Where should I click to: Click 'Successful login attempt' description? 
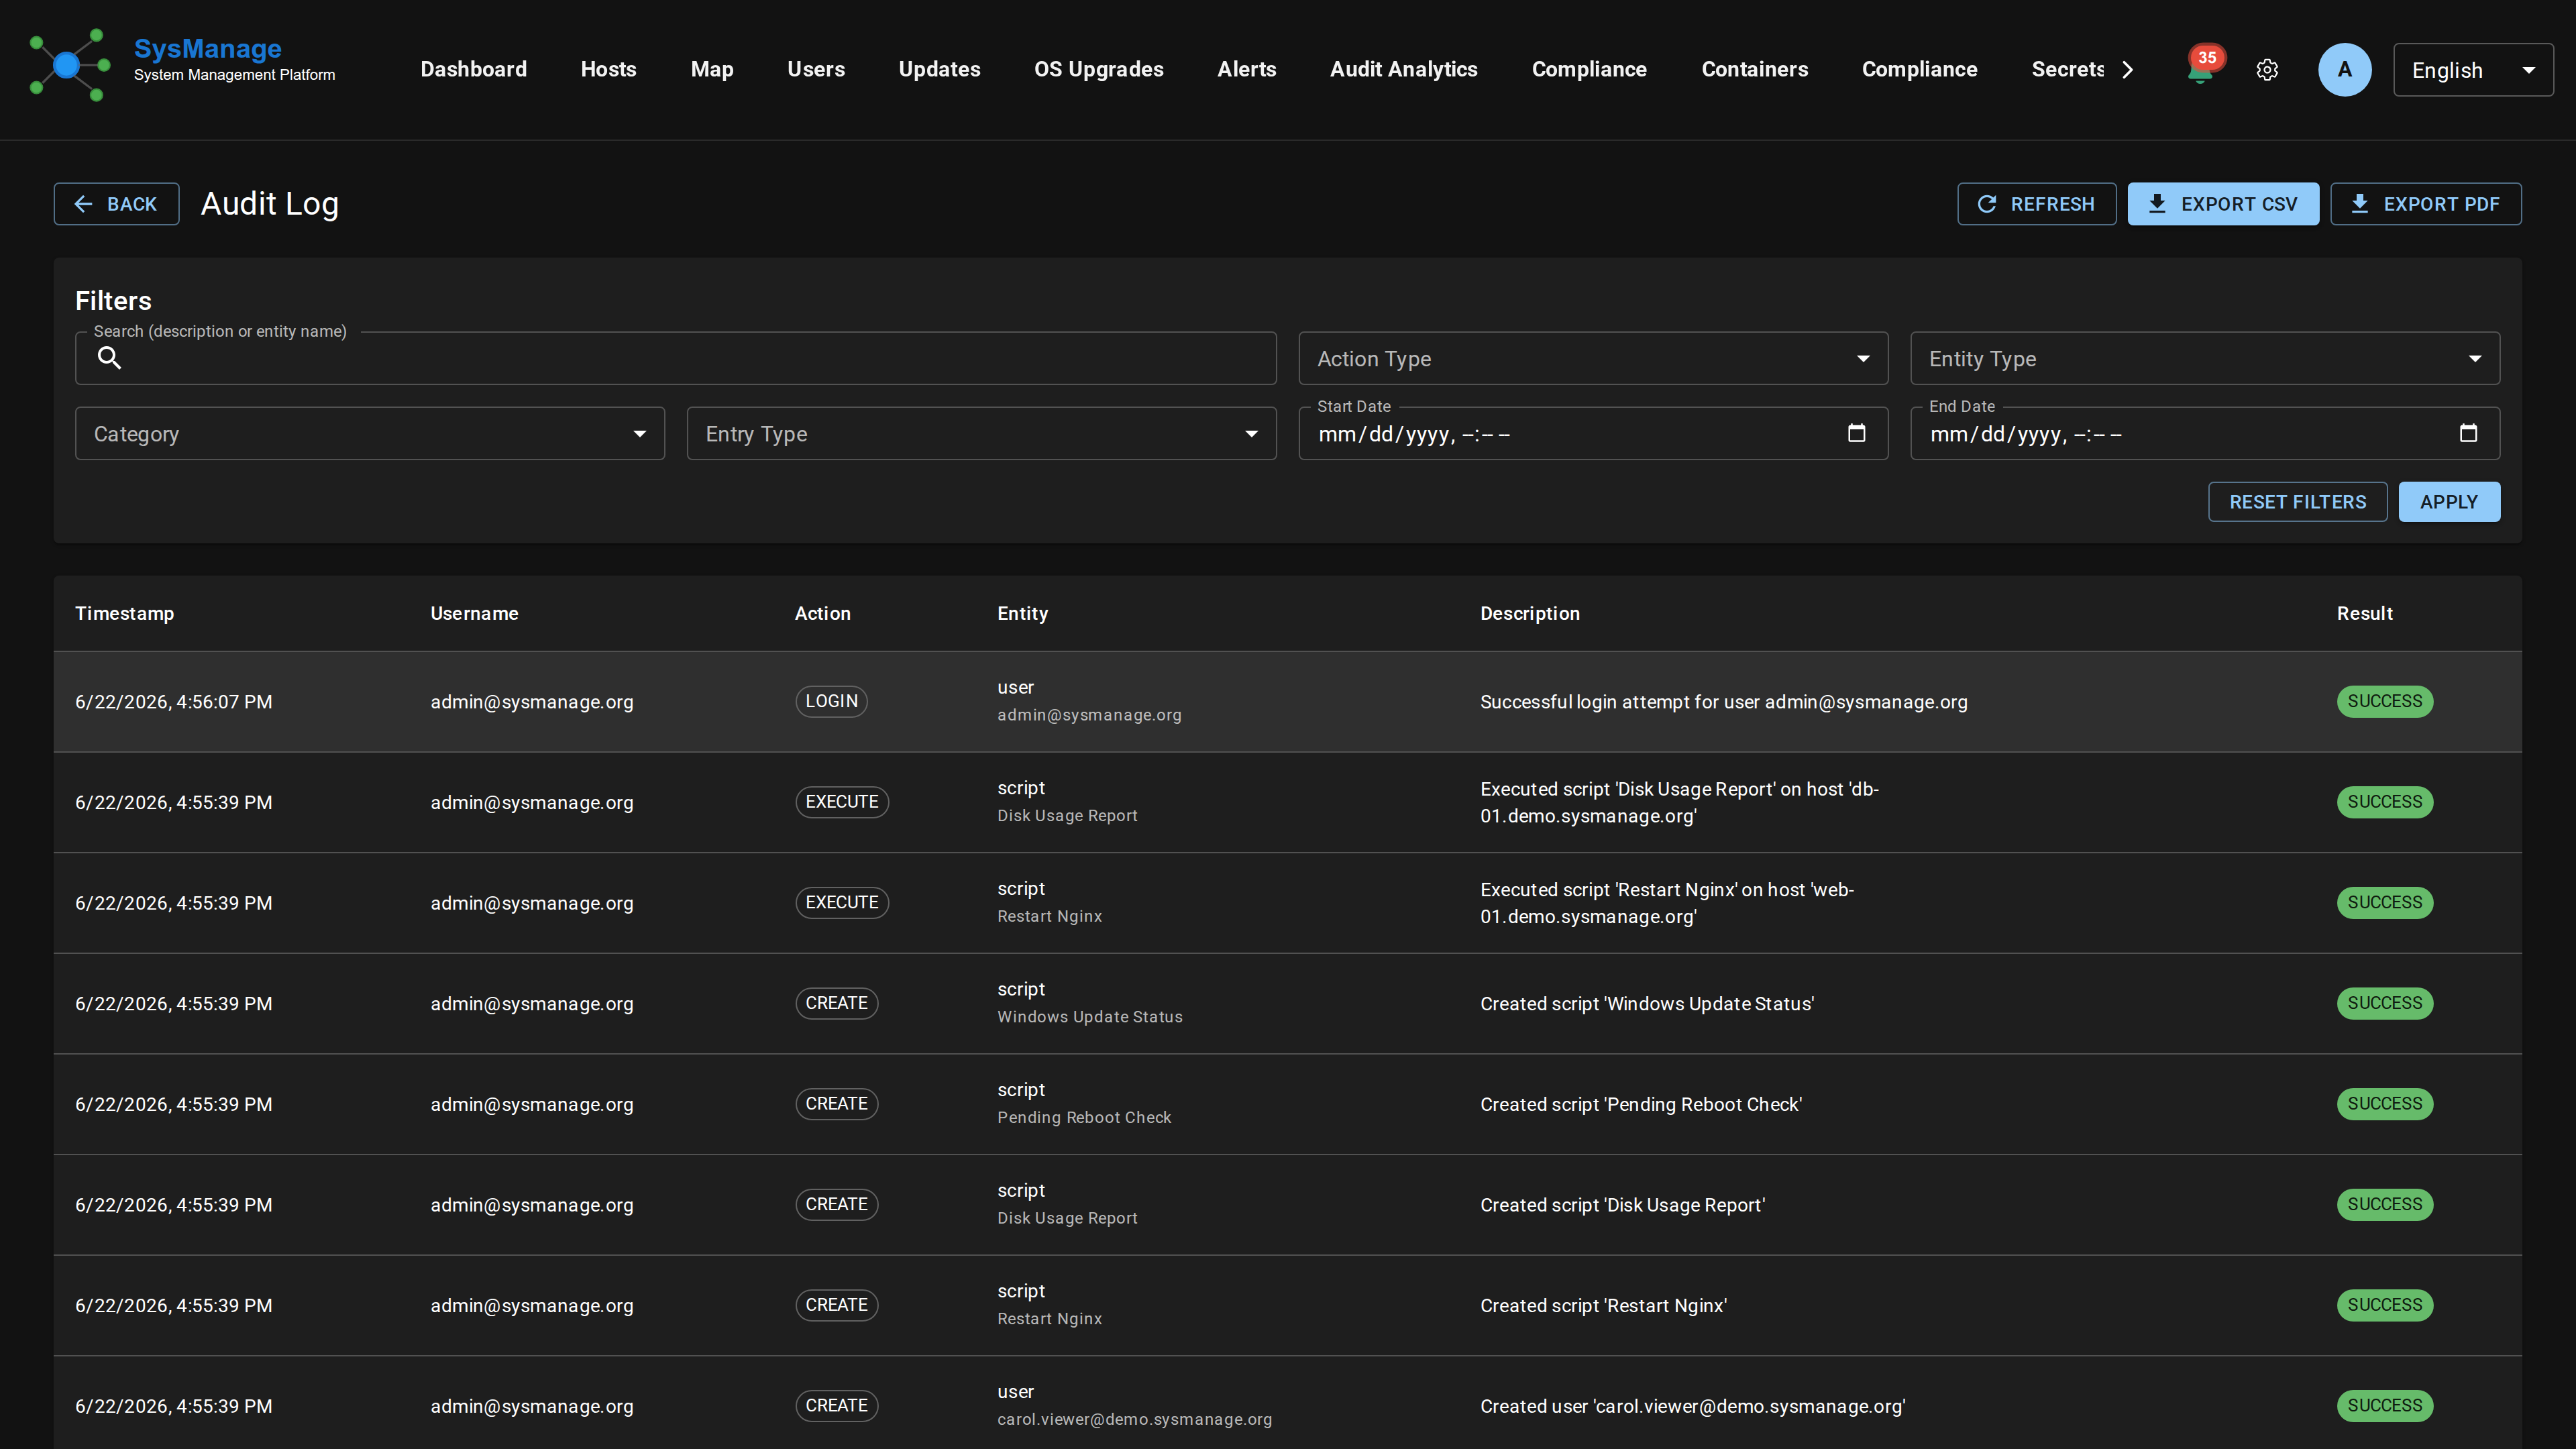click(1723, 702)
